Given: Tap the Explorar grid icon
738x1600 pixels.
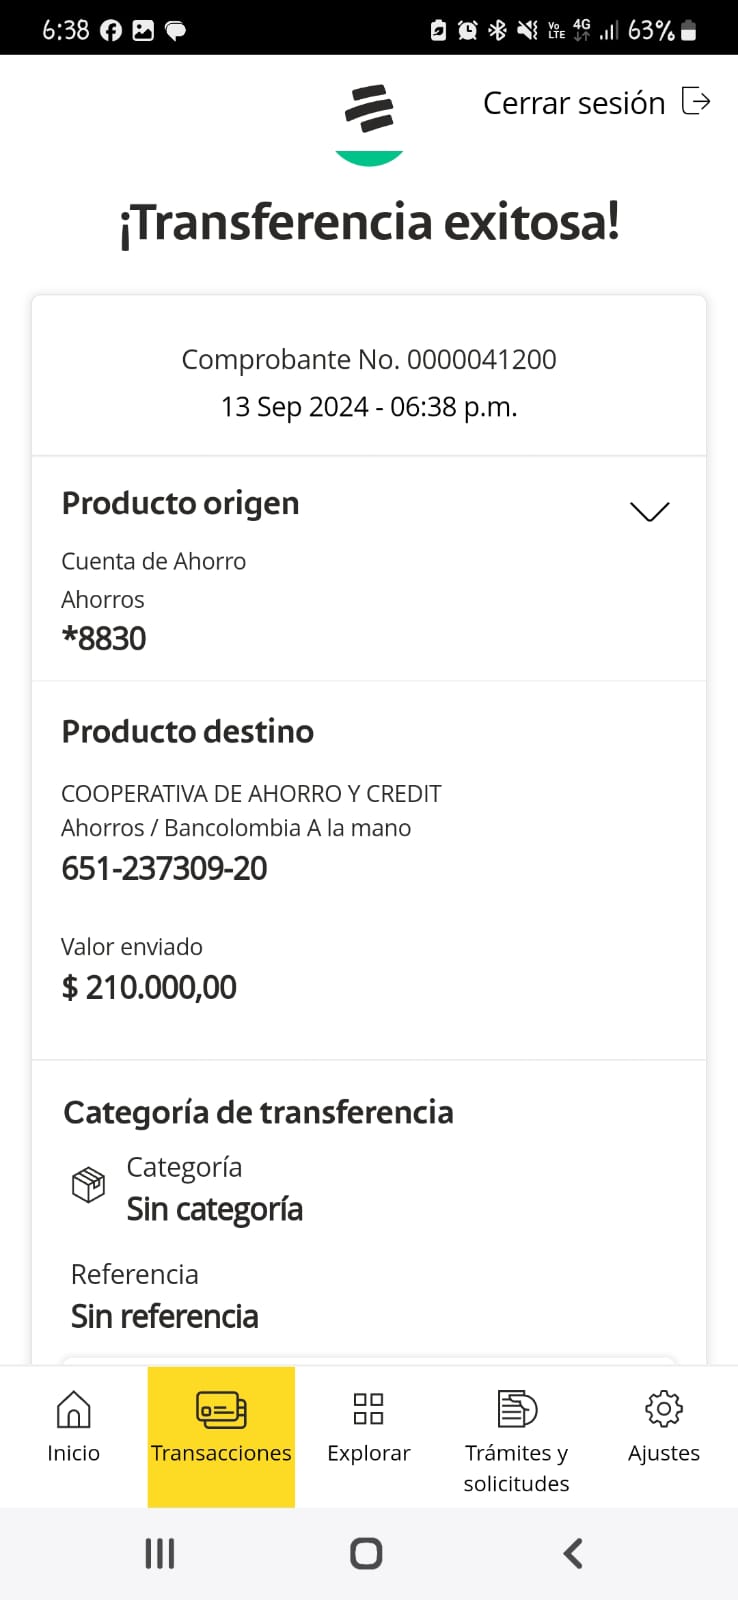Looking at the screenshot, I should click(x=369, y=1409).
